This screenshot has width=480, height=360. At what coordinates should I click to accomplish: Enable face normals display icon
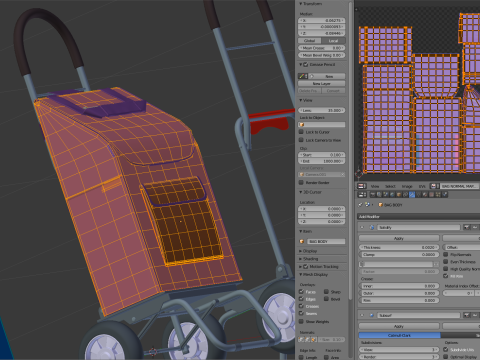[x=314, y=339]
